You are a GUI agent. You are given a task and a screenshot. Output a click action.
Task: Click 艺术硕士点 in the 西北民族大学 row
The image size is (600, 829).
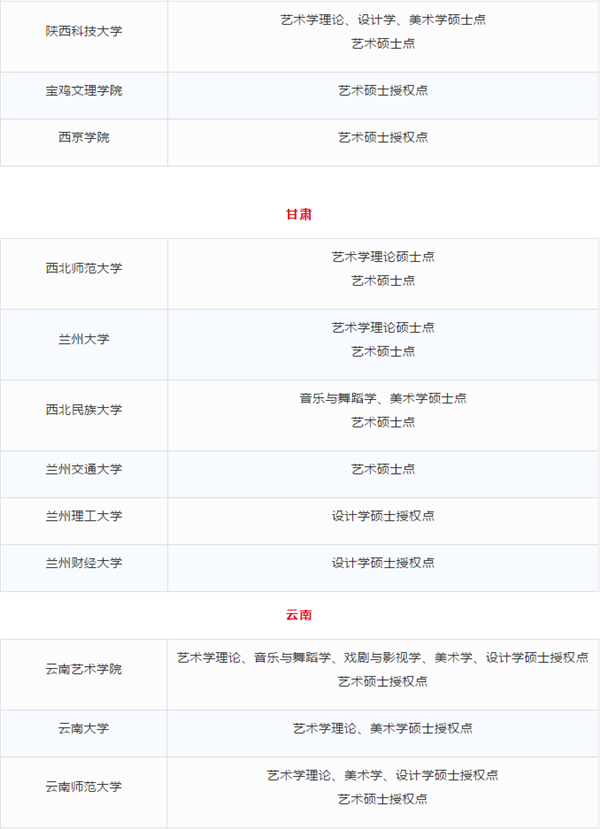click(383, 422)
